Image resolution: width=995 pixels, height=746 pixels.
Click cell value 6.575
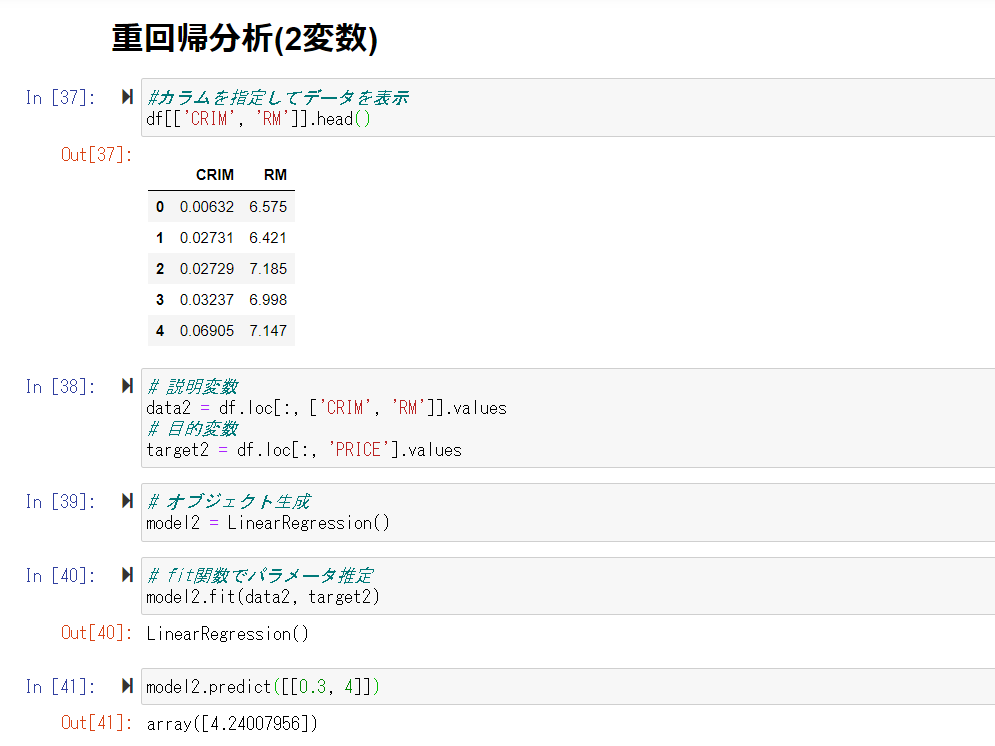268,207
